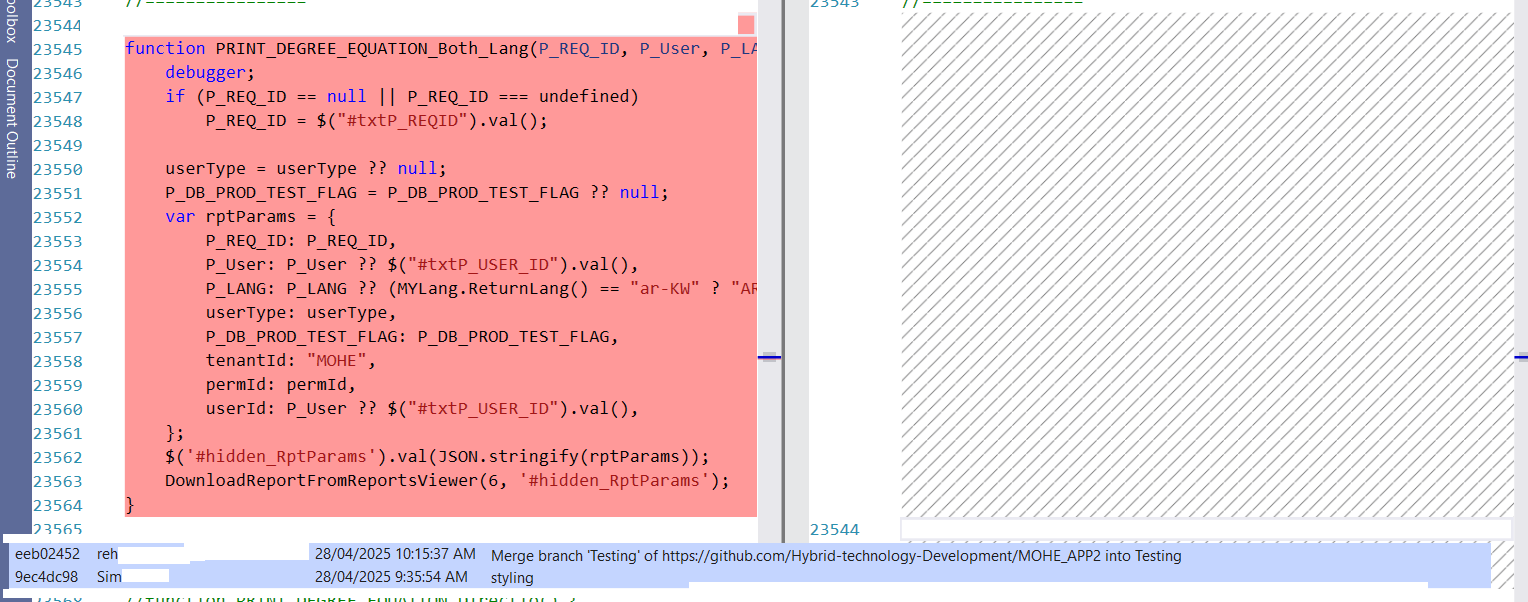Click line number 23552 in left pane
Screen dimensions: 1528x602
coord(58,217)
